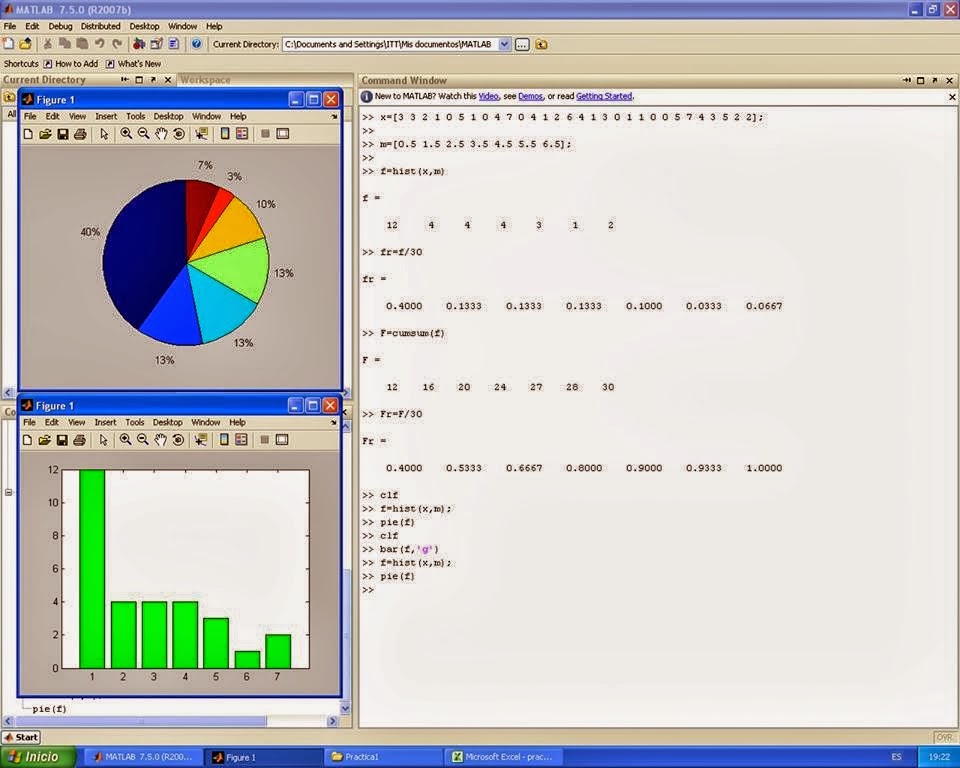Click browse-for-folder button beside Current Directory
The width and height of the screenshot is (960, 768).
pyautogui.click(x=522, y=44)
